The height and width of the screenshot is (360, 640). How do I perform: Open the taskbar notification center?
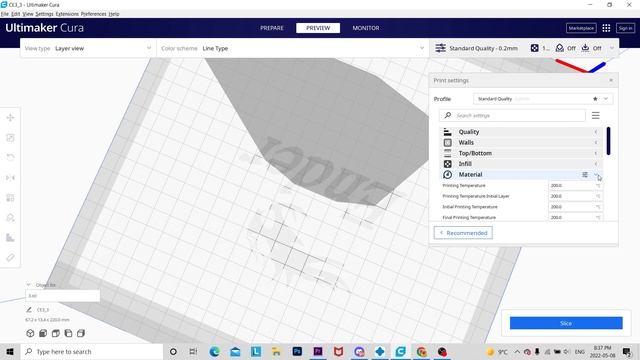tap(627, 351)
